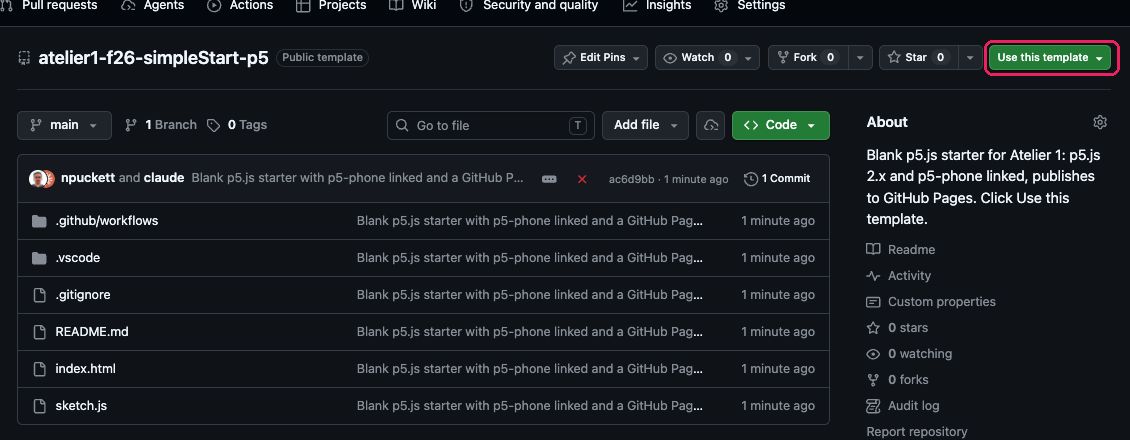1130x440 pixels.
Task: View the 0 stars link
Action: point(897,328)
